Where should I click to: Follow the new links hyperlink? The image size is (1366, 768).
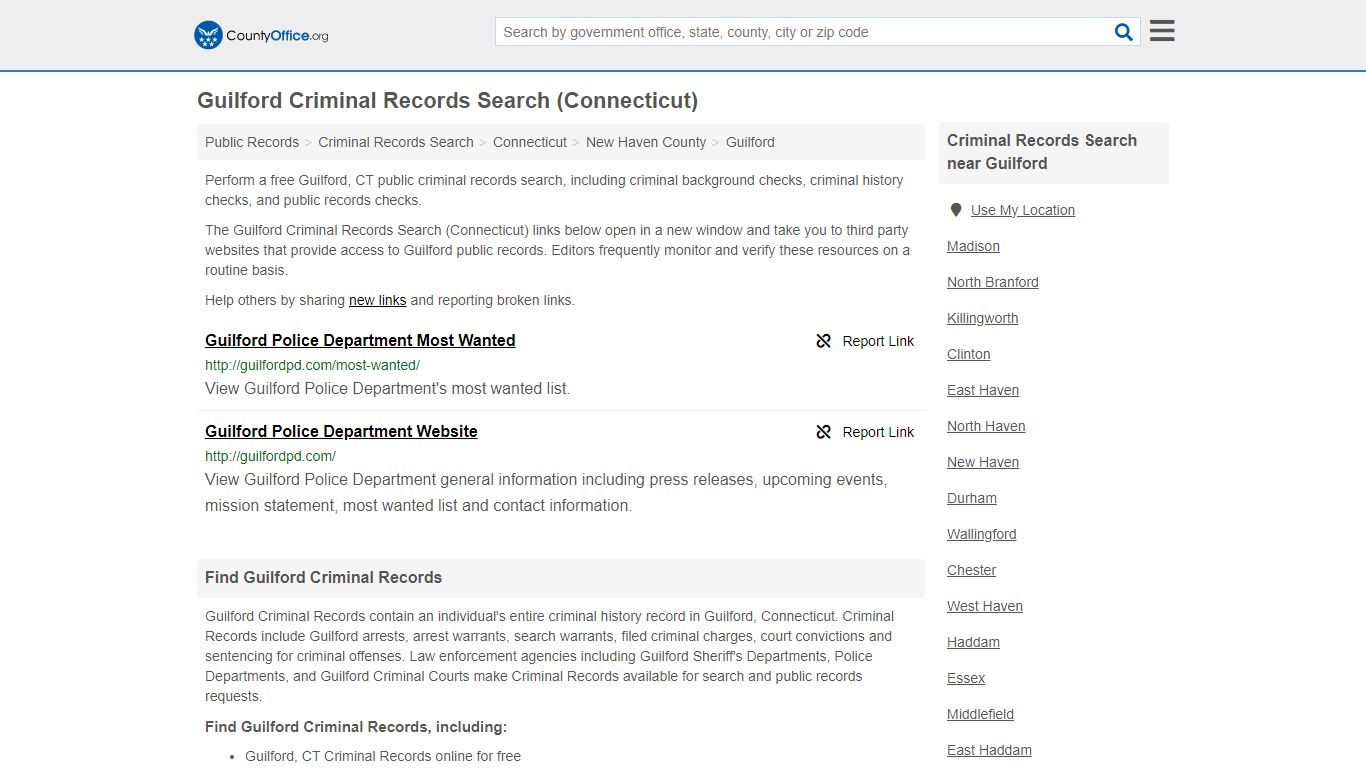pyautogui.click(x=377, y=300)
